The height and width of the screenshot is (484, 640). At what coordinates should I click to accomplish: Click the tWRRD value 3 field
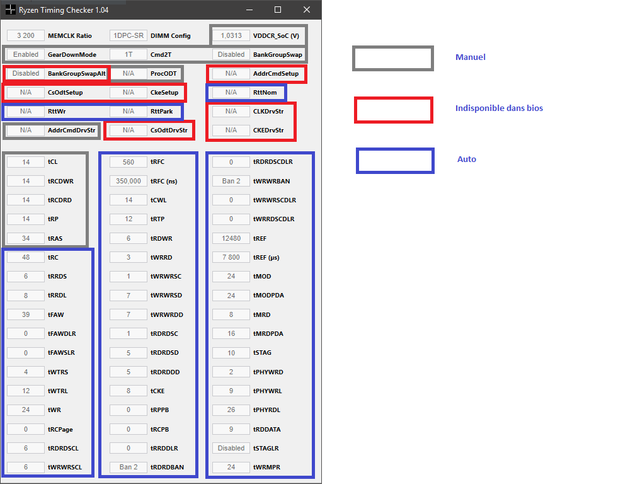(128, 257)
